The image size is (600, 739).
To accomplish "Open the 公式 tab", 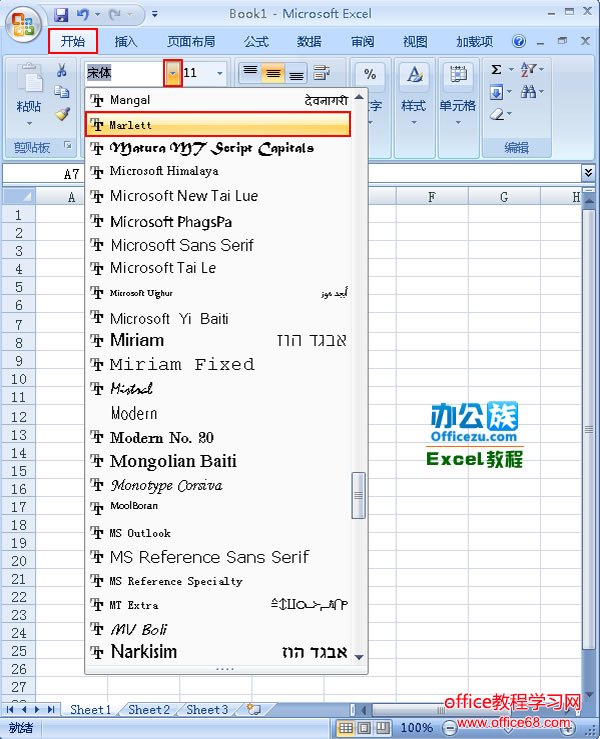I will coord(256,41).
